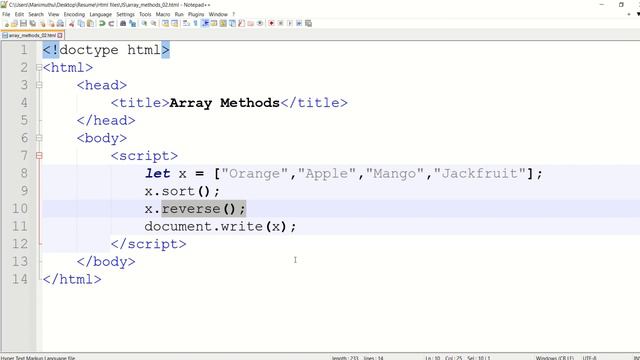Open the Language menu
This screenshot has height=360, width=640.
pyautogui.click(x=100, y=14)
